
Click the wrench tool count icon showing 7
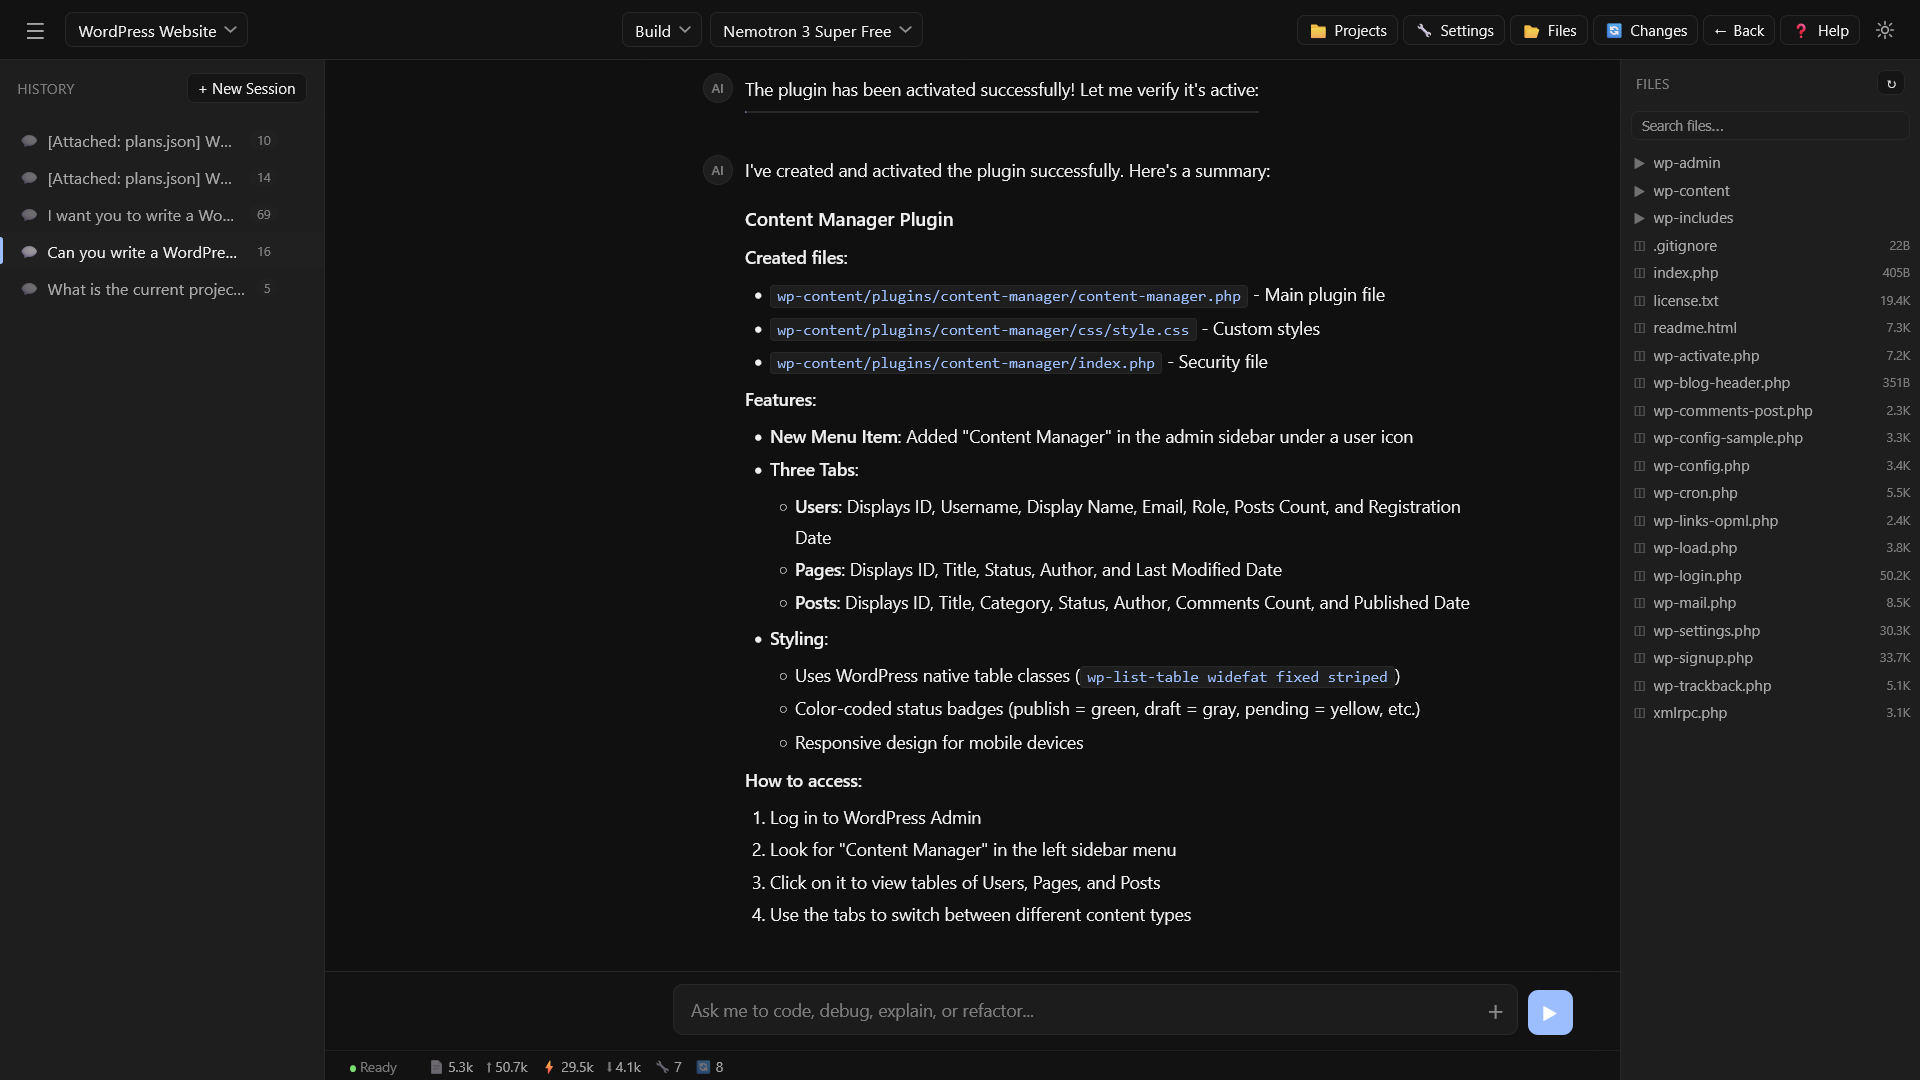(x=662, y=1067)
